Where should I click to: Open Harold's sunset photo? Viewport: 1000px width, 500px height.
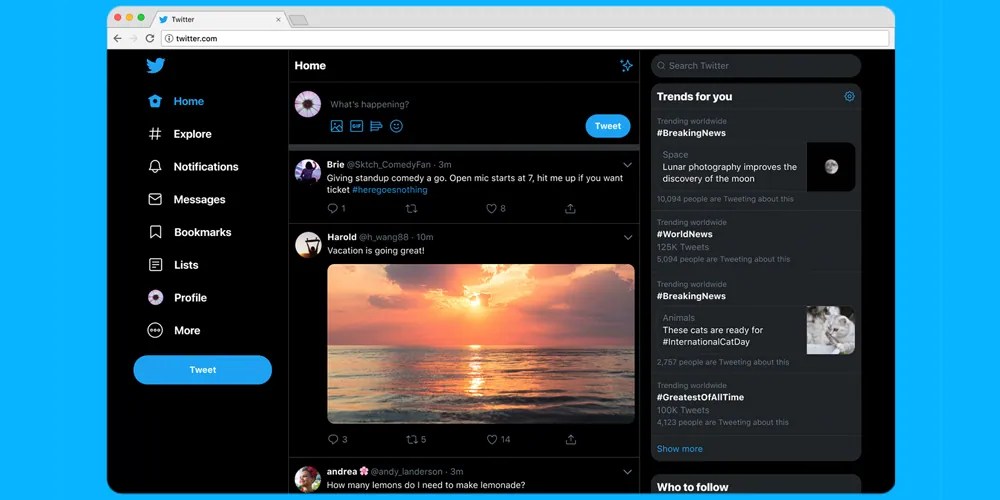tap(481, 344)
